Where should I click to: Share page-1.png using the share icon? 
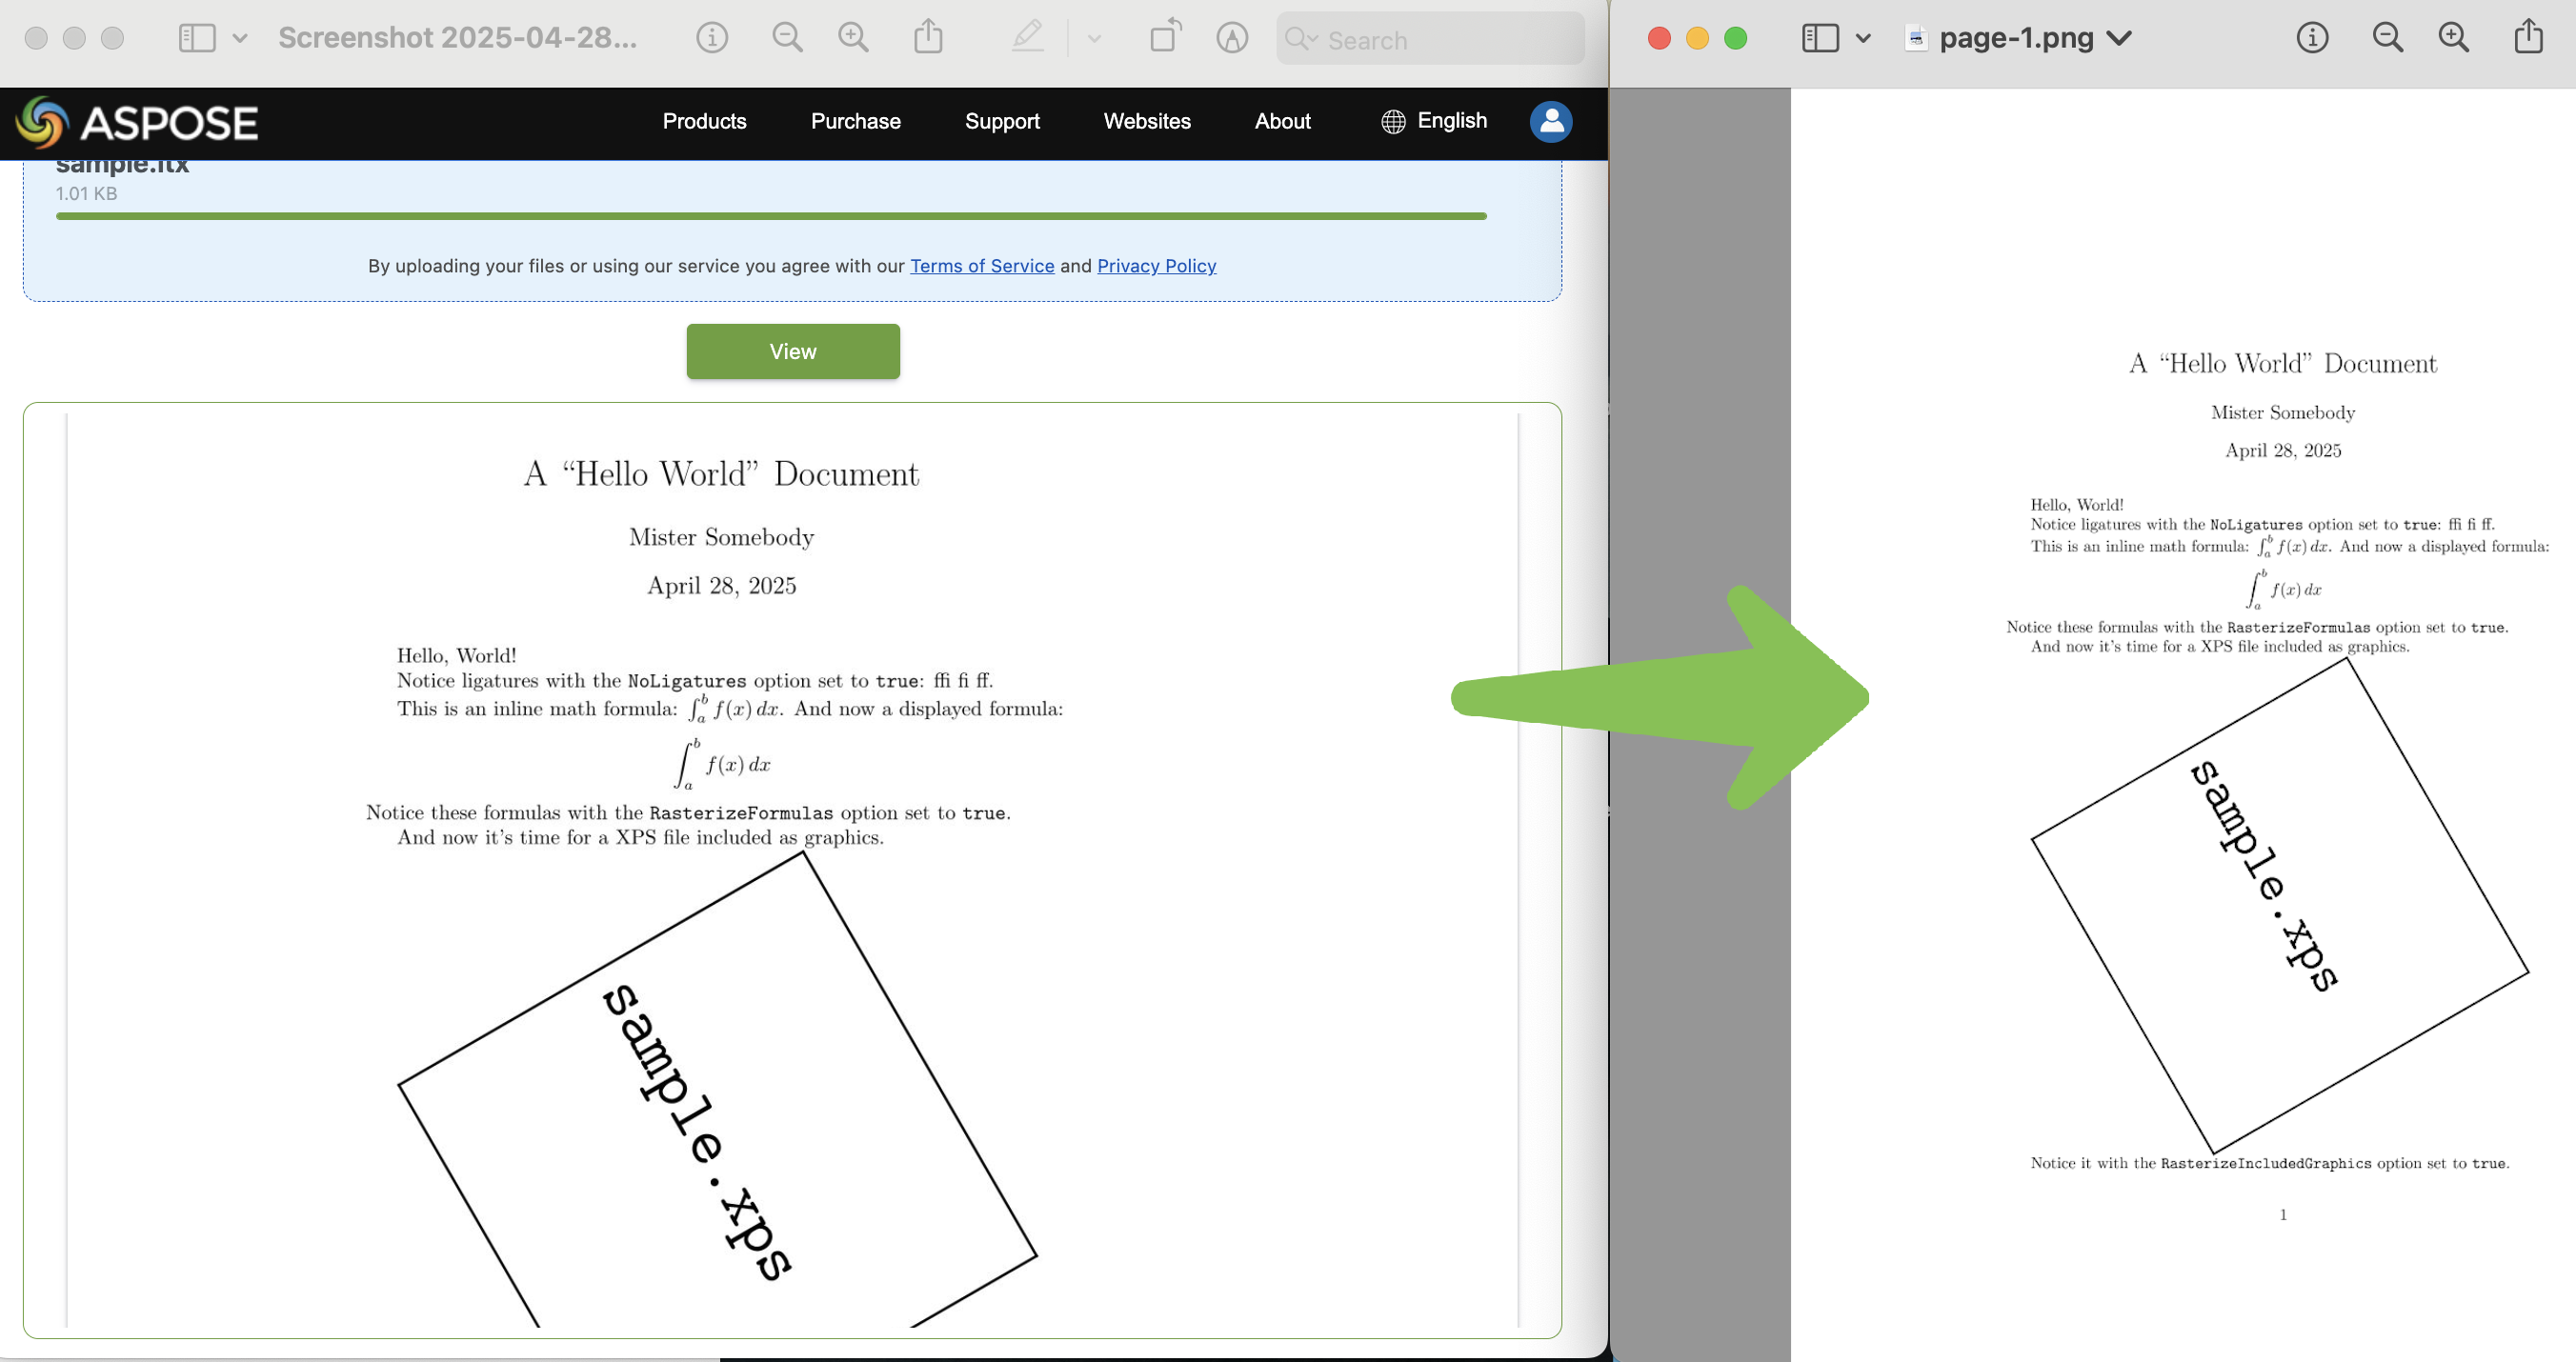(x=2528, y=38)
